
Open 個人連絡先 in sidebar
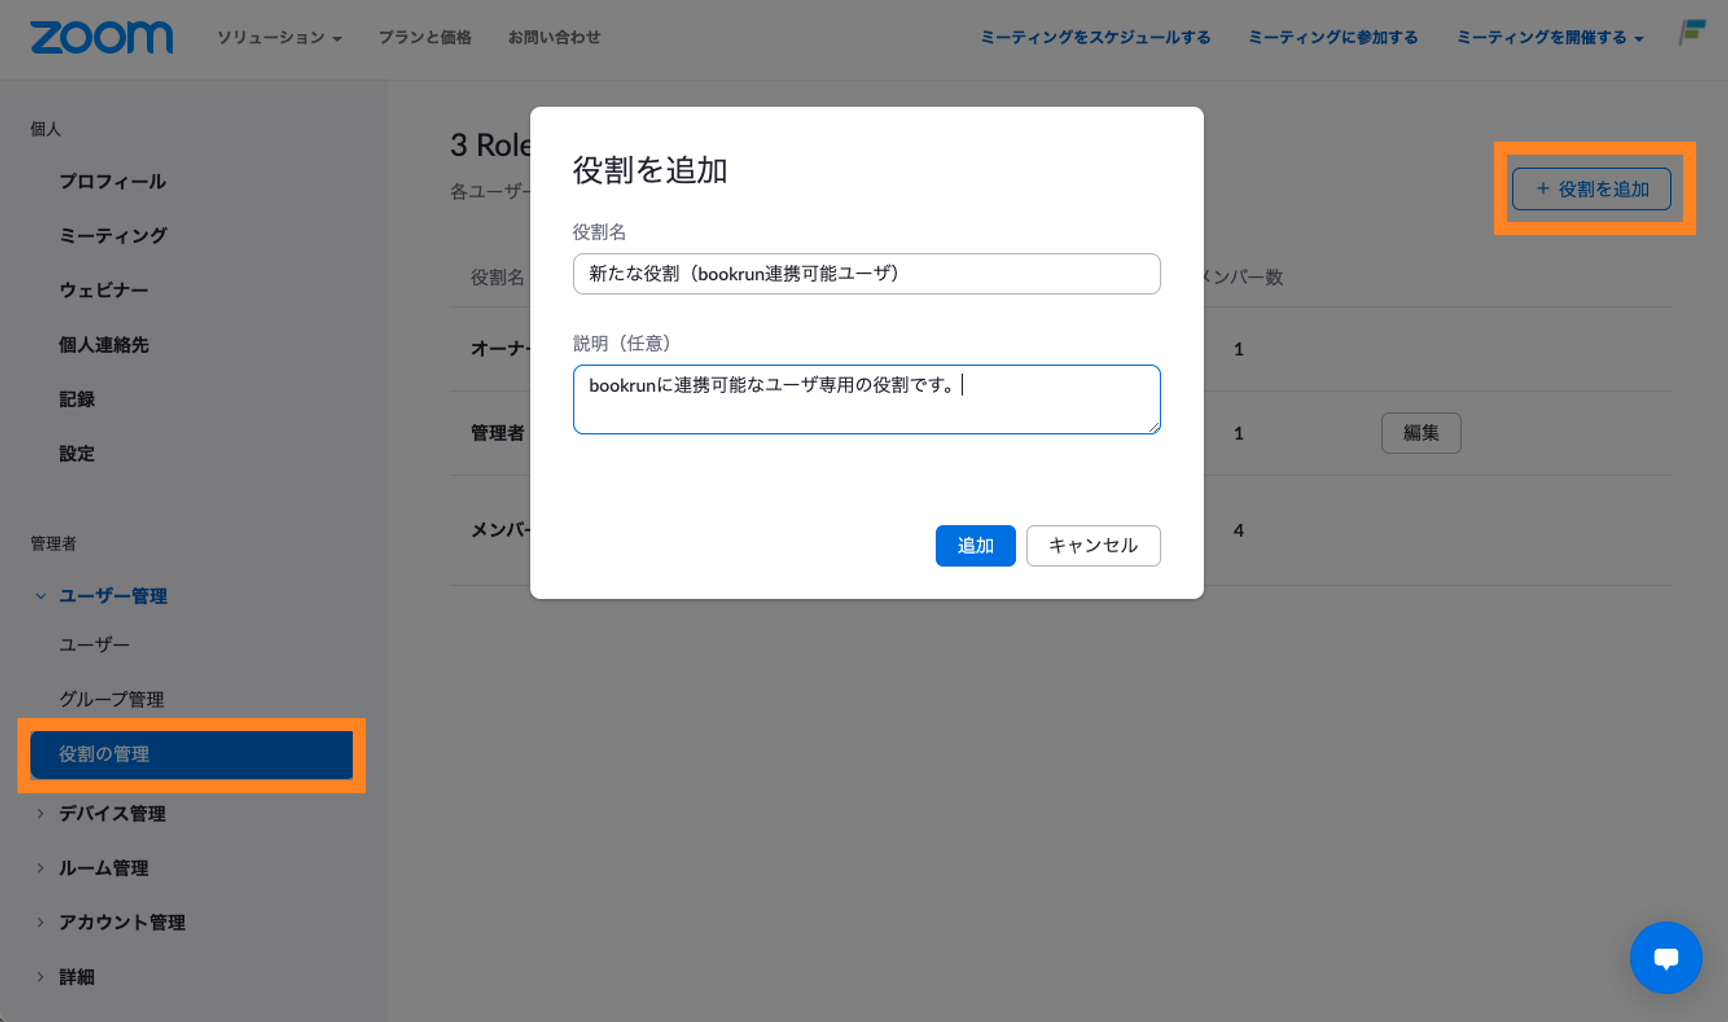[x=103, y=345]
